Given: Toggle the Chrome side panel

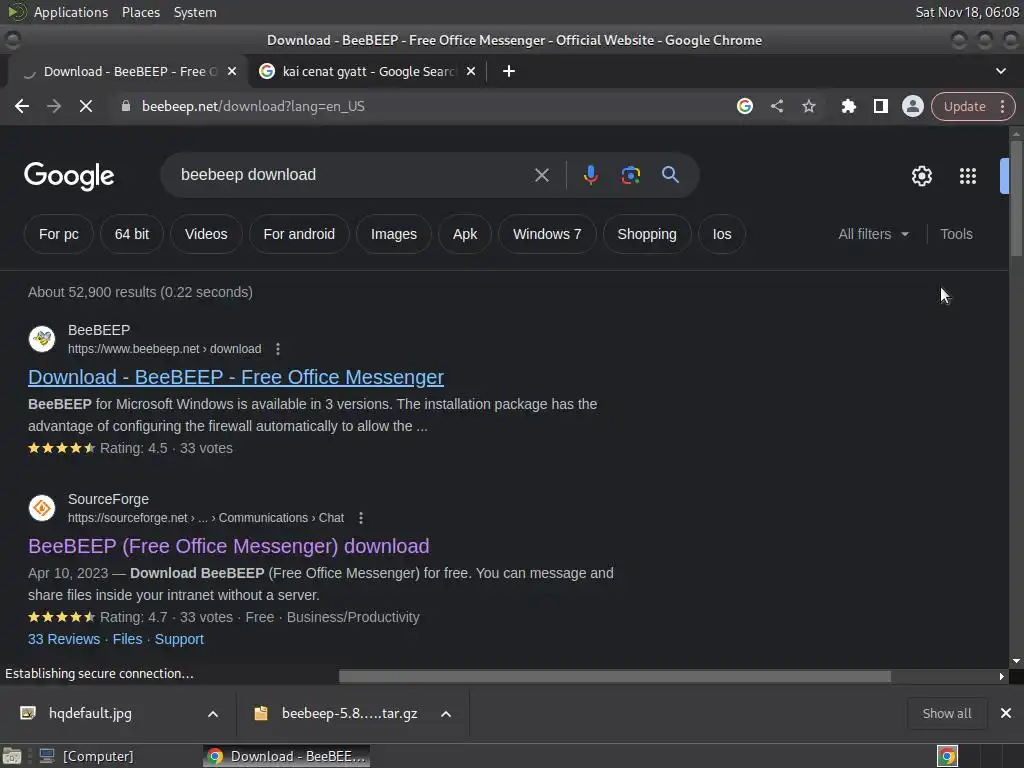Looking at the screenshot, I should coord(880,106).
